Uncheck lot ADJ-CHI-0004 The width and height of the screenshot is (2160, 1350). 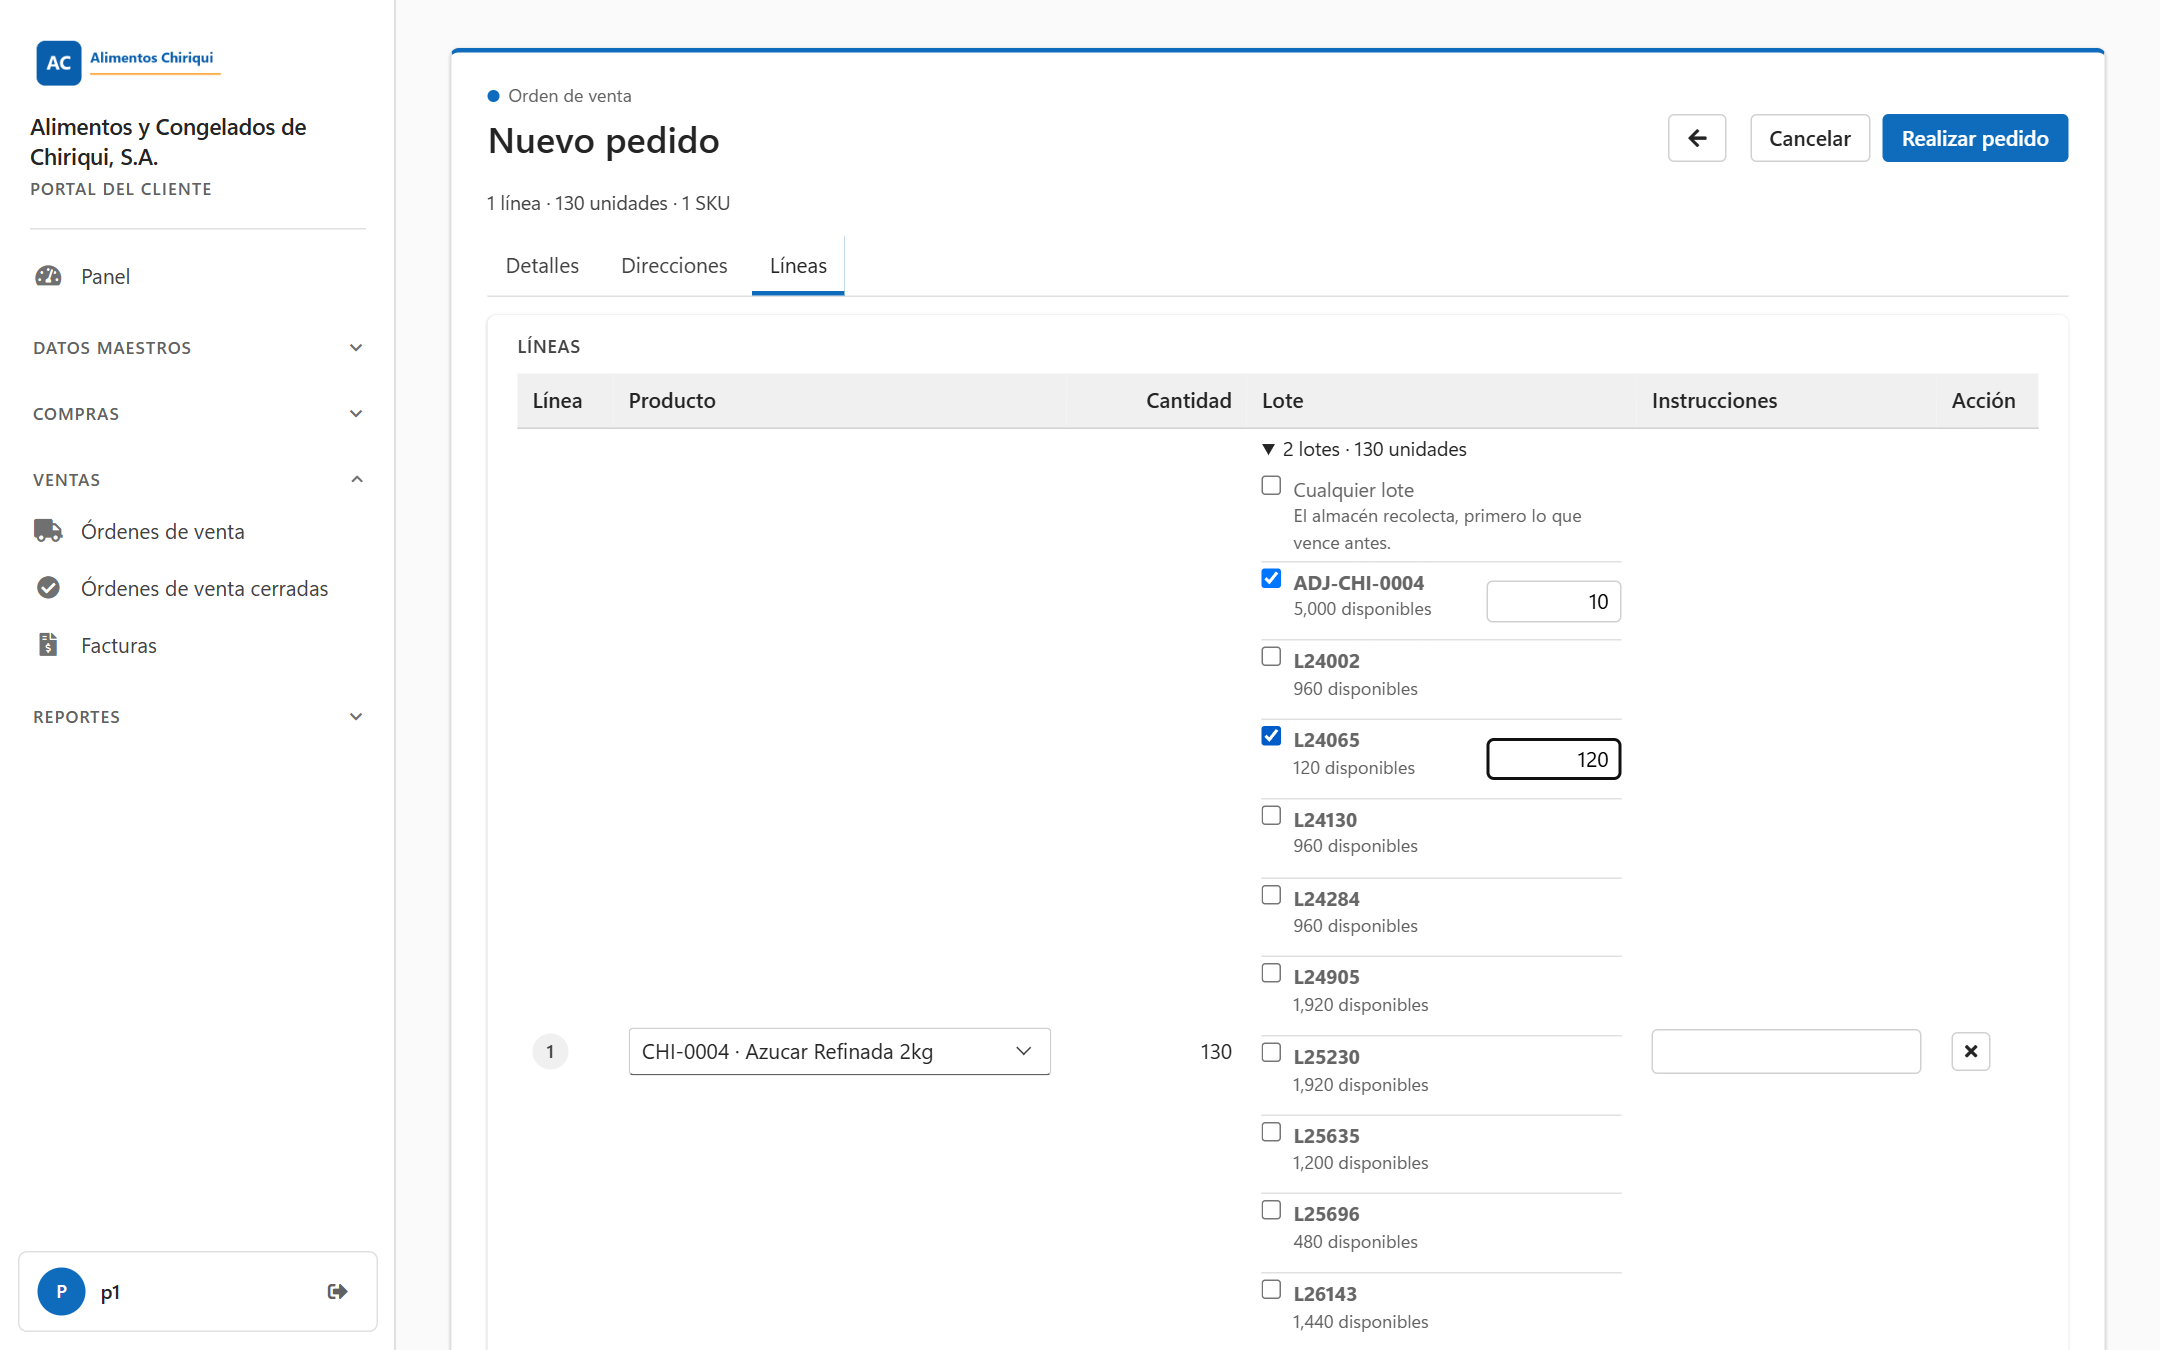[x=1271, y=579]
